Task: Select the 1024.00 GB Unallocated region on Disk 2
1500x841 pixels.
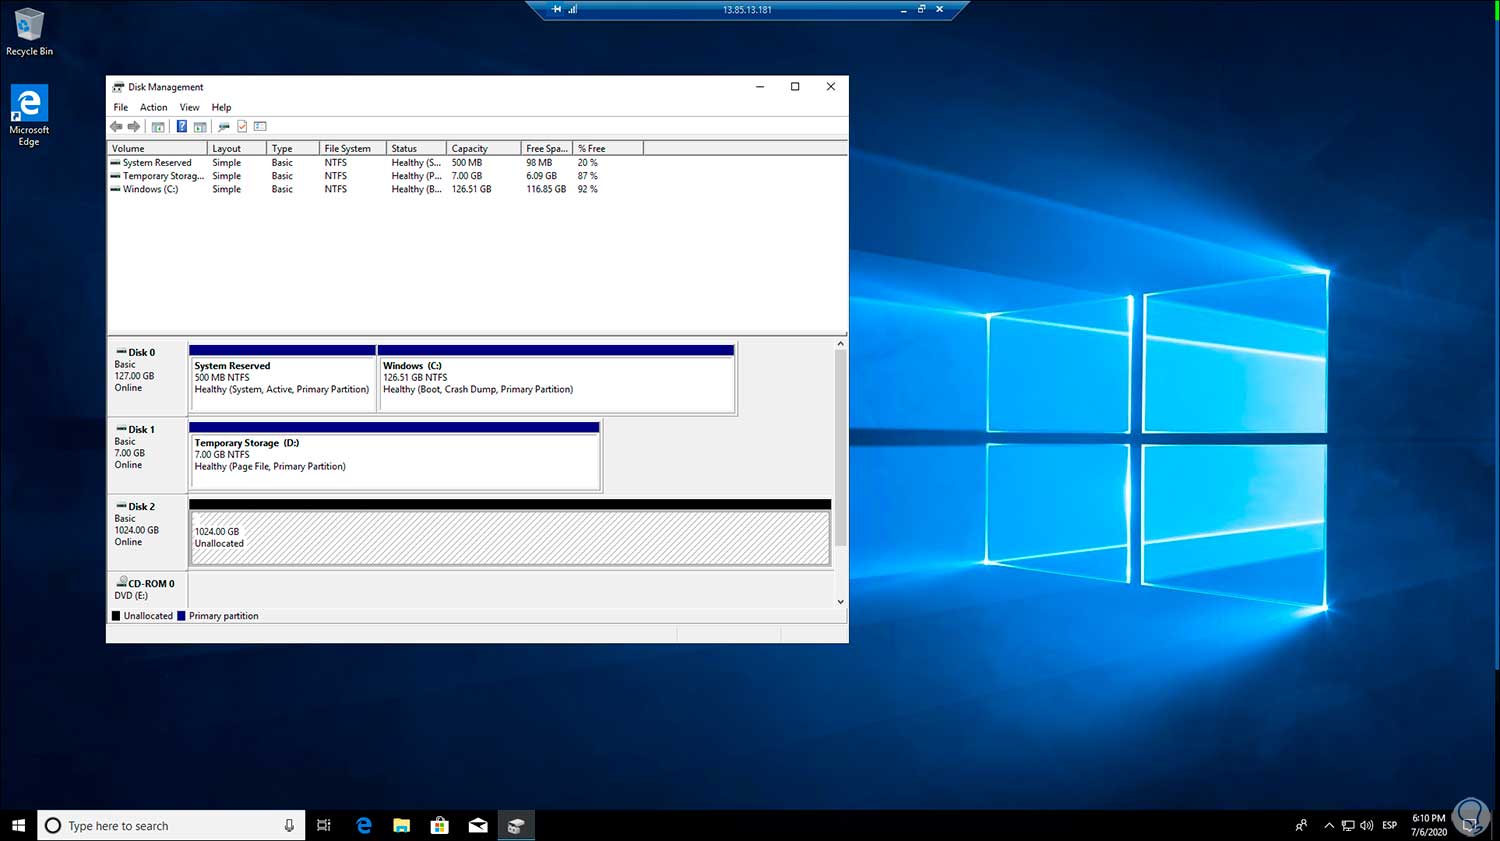Action: pos(510,538)
